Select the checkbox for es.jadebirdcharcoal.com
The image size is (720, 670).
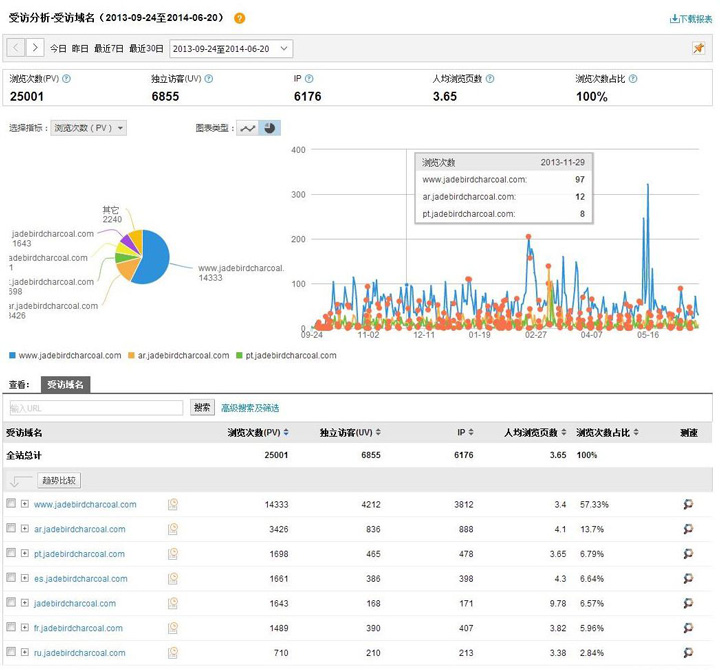(11, 578)
